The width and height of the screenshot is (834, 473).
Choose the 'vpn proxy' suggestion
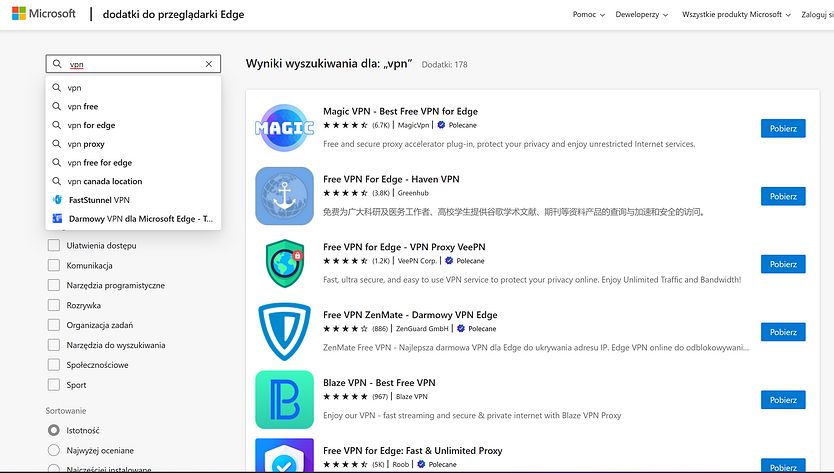click(x=133, y=144)
